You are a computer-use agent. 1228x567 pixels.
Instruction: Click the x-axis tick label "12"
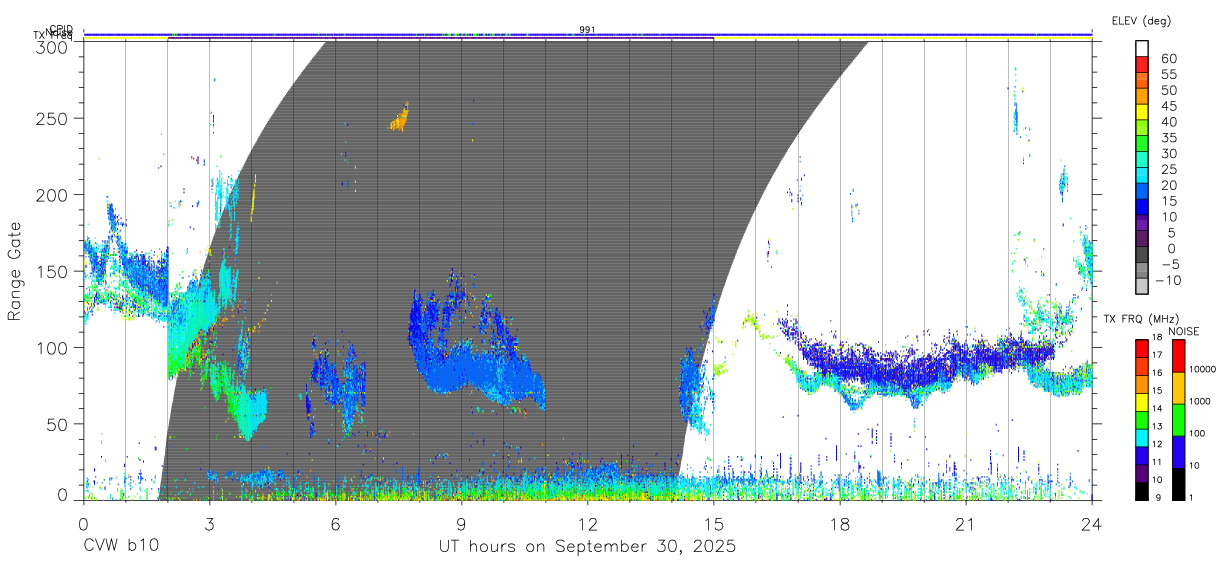[587, 523]
